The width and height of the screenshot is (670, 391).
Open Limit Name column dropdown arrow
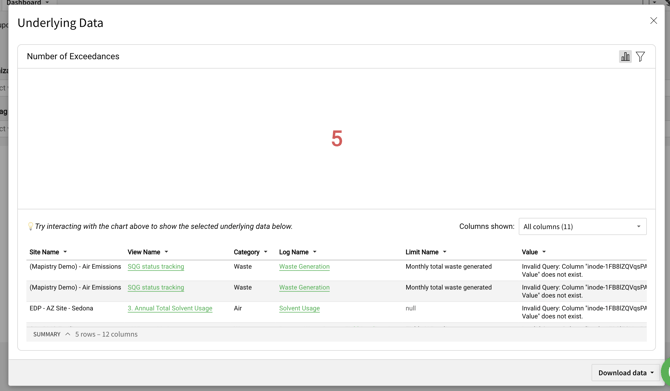pos(444,252)
